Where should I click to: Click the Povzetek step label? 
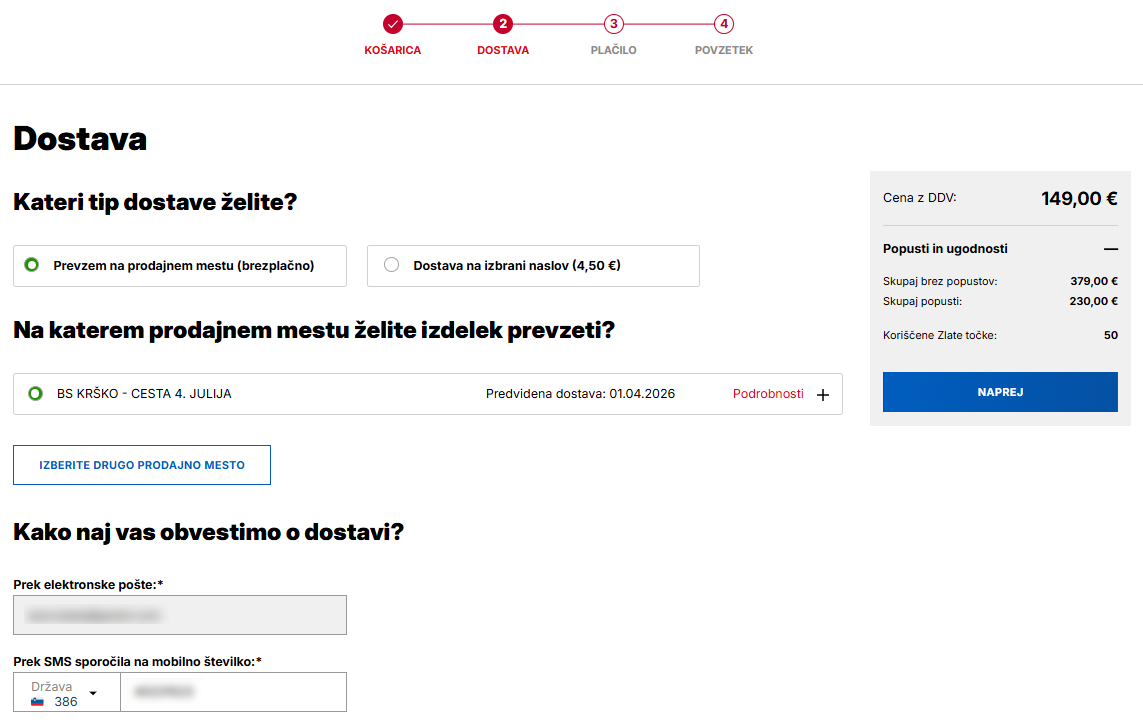[x=724, y=50]
